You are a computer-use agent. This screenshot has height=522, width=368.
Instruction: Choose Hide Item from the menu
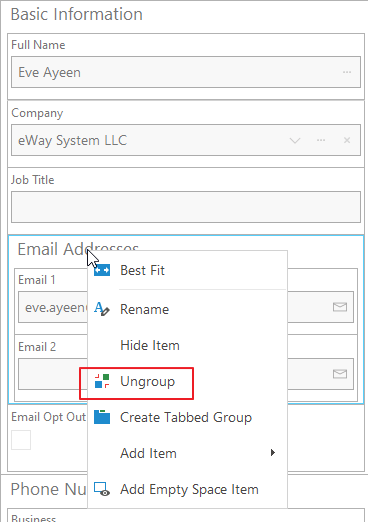click(187, 345)
